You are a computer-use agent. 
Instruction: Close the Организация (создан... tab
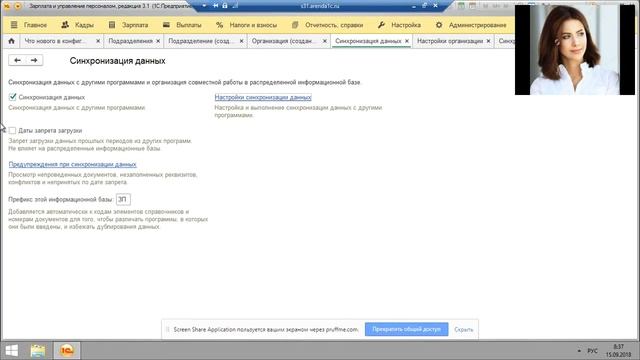(325, 41)
